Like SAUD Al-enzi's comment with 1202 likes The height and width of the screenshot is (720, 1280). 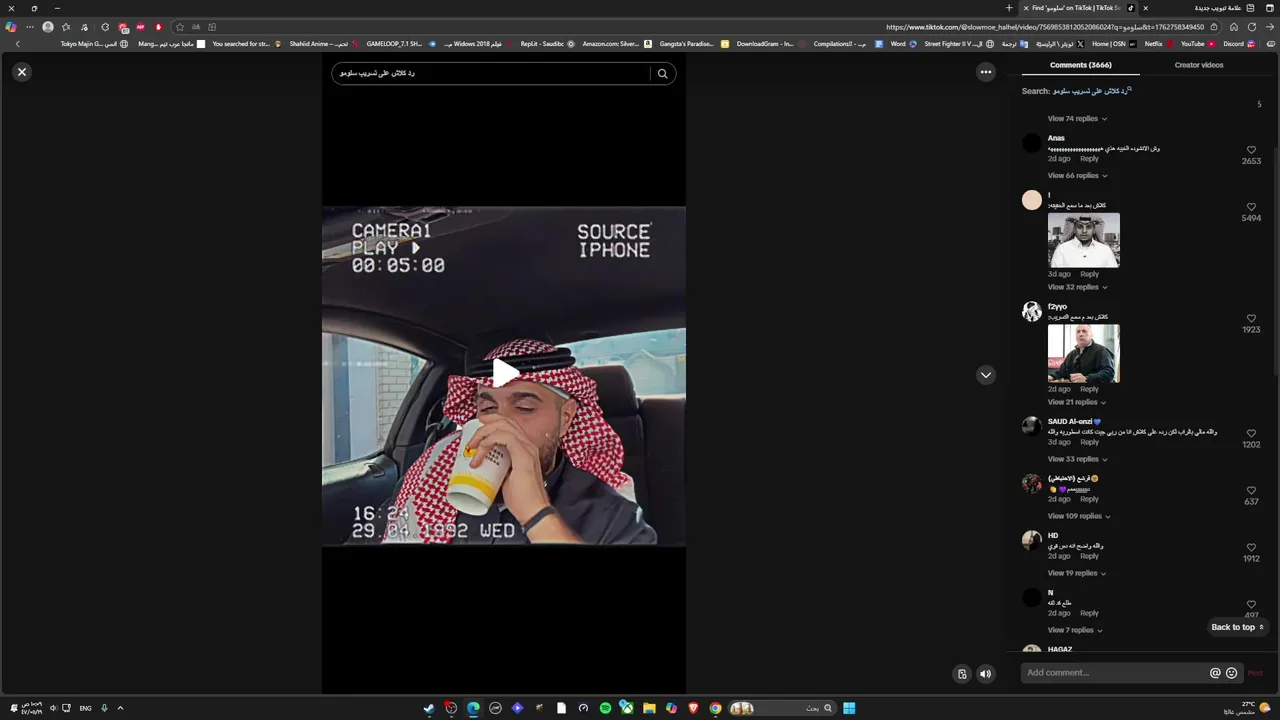(x=1251, y=434)
